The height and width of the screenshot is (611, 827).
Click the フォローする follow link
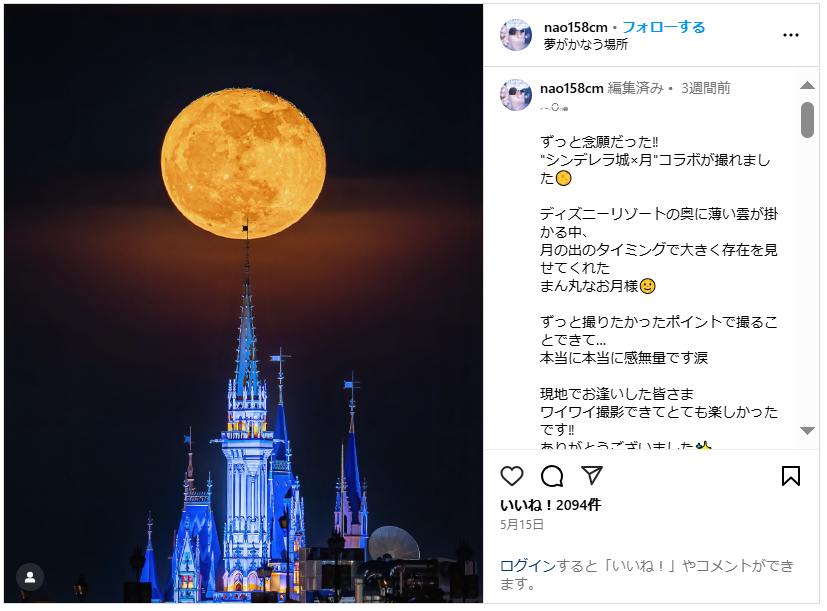[663, 27]
